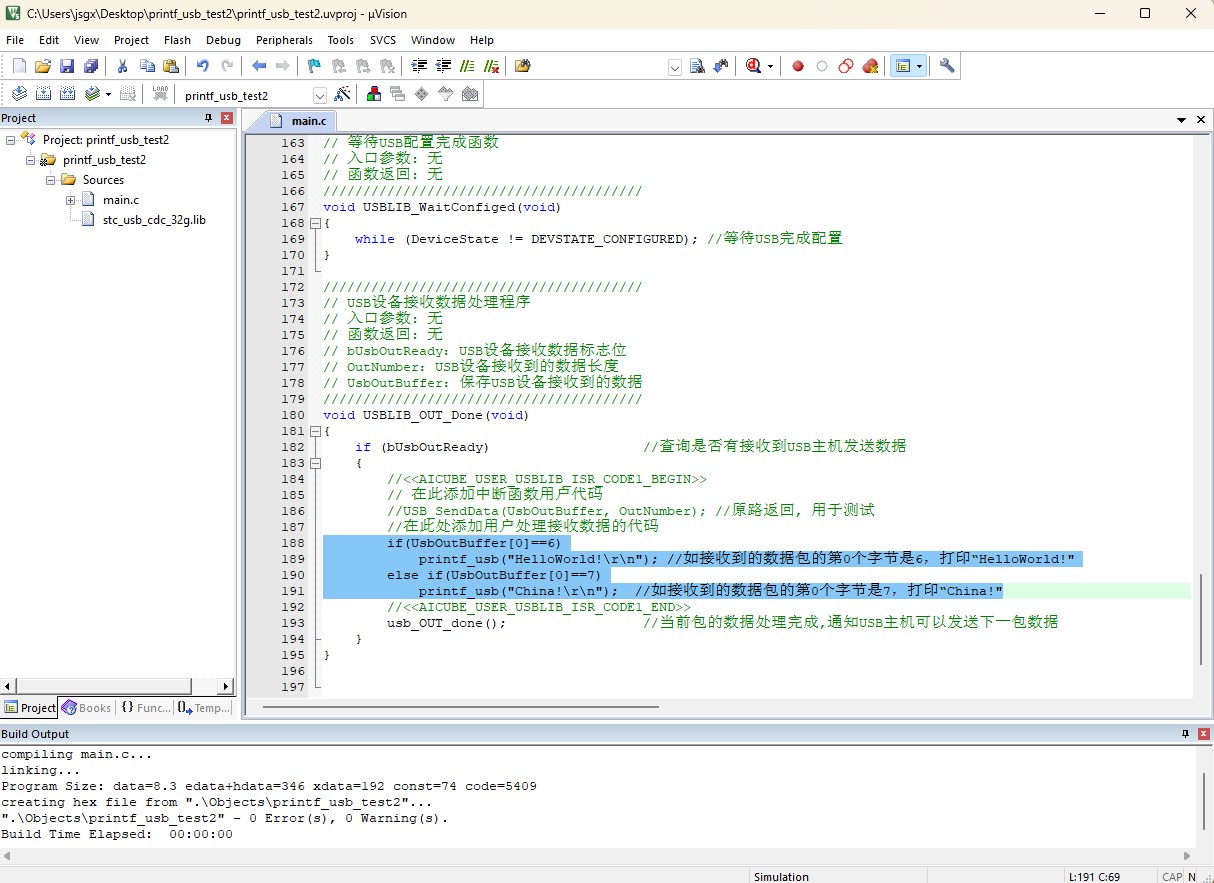The width and height of the screenshot is (1214, 883).
Task: Unindent the selected text lines
Action: click(443, 66)
